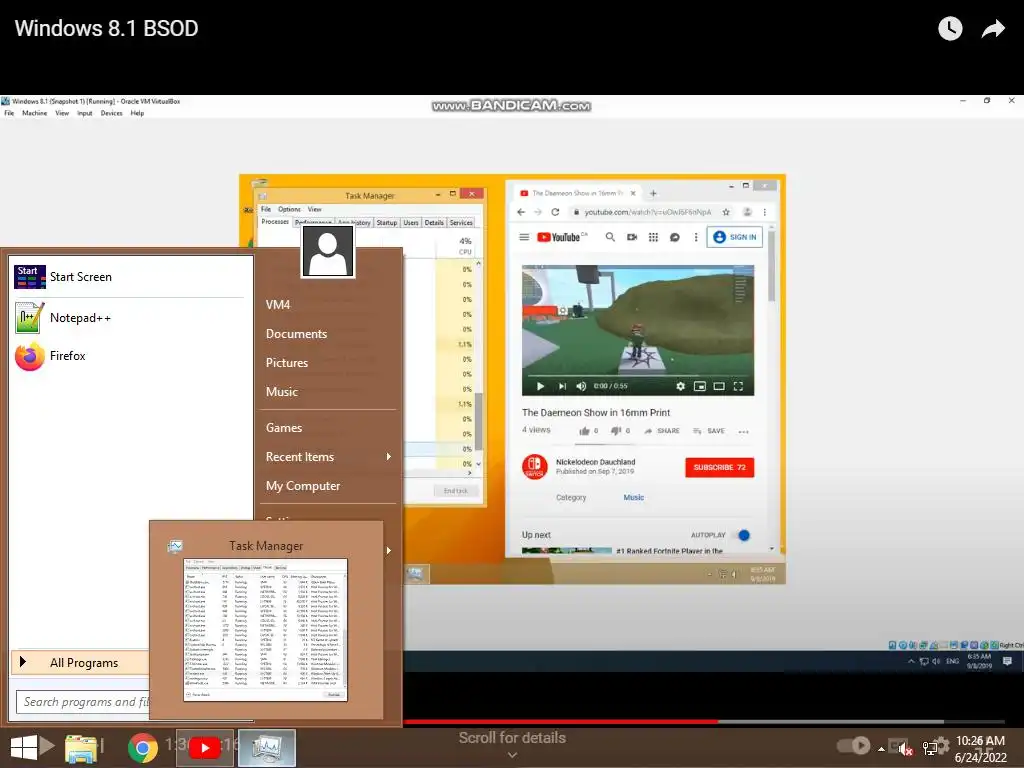
Task: Open the VirtualBox View menu
Action: (62, 113)
